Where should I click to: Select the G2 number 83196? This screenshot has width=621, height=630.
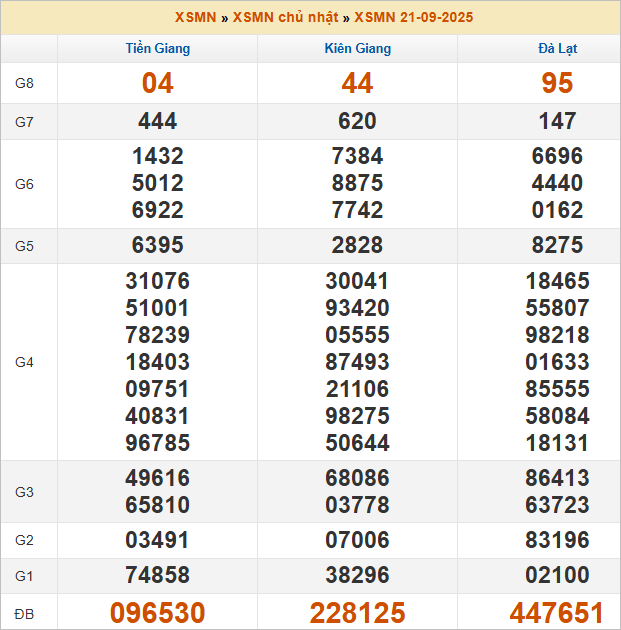[557, 540]
